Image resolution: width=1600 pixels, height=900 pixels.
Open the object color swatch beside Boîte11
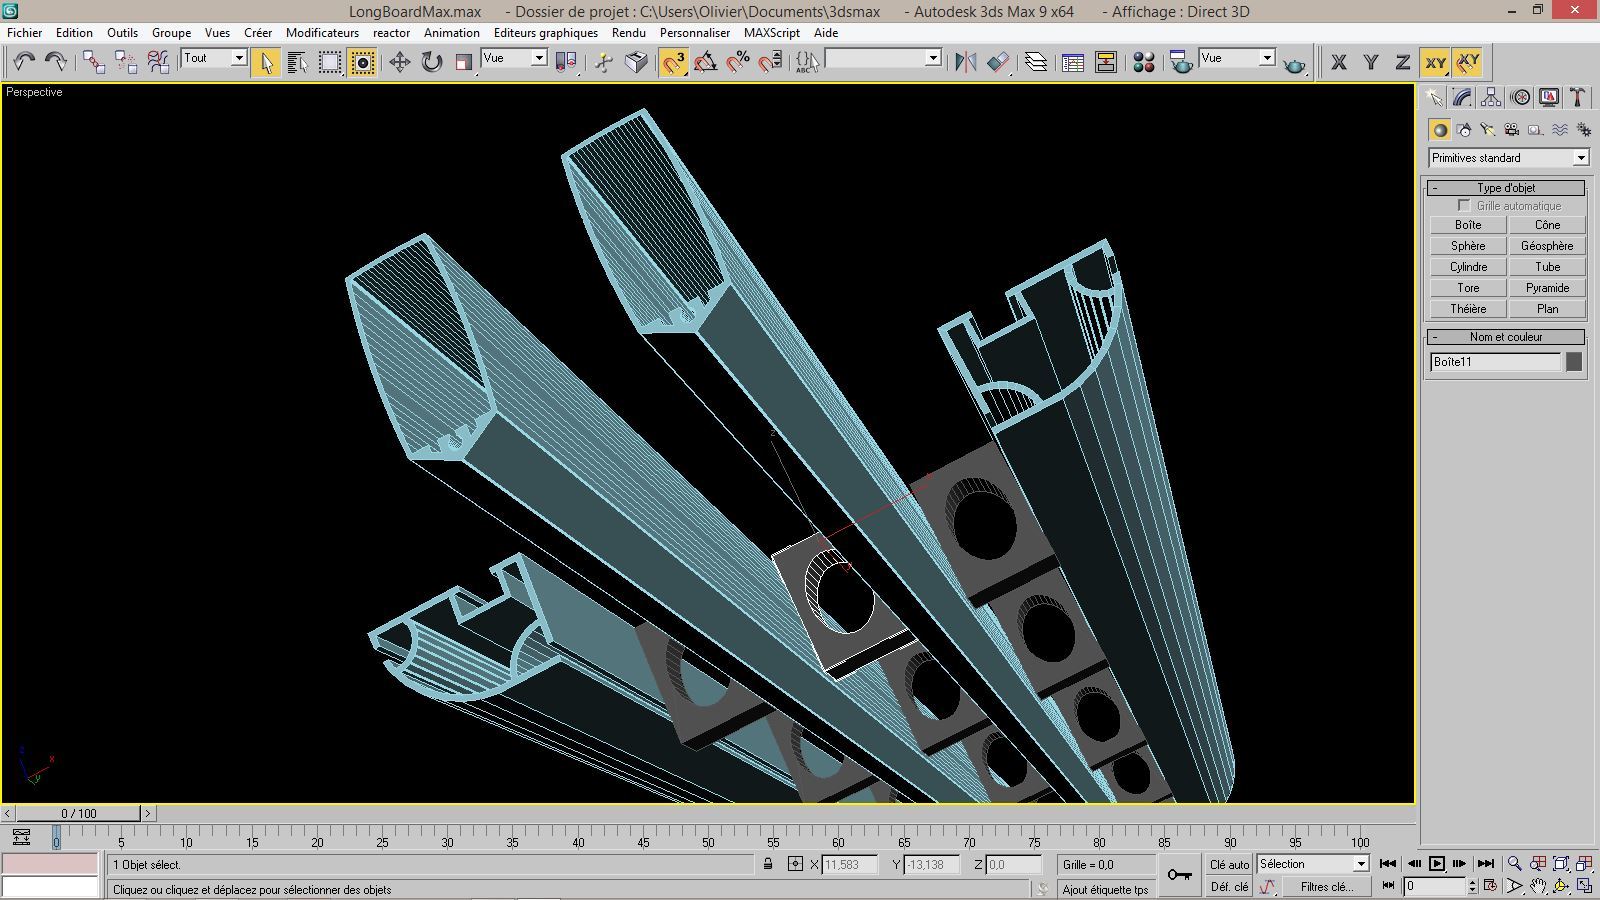tap(1576, 361)
